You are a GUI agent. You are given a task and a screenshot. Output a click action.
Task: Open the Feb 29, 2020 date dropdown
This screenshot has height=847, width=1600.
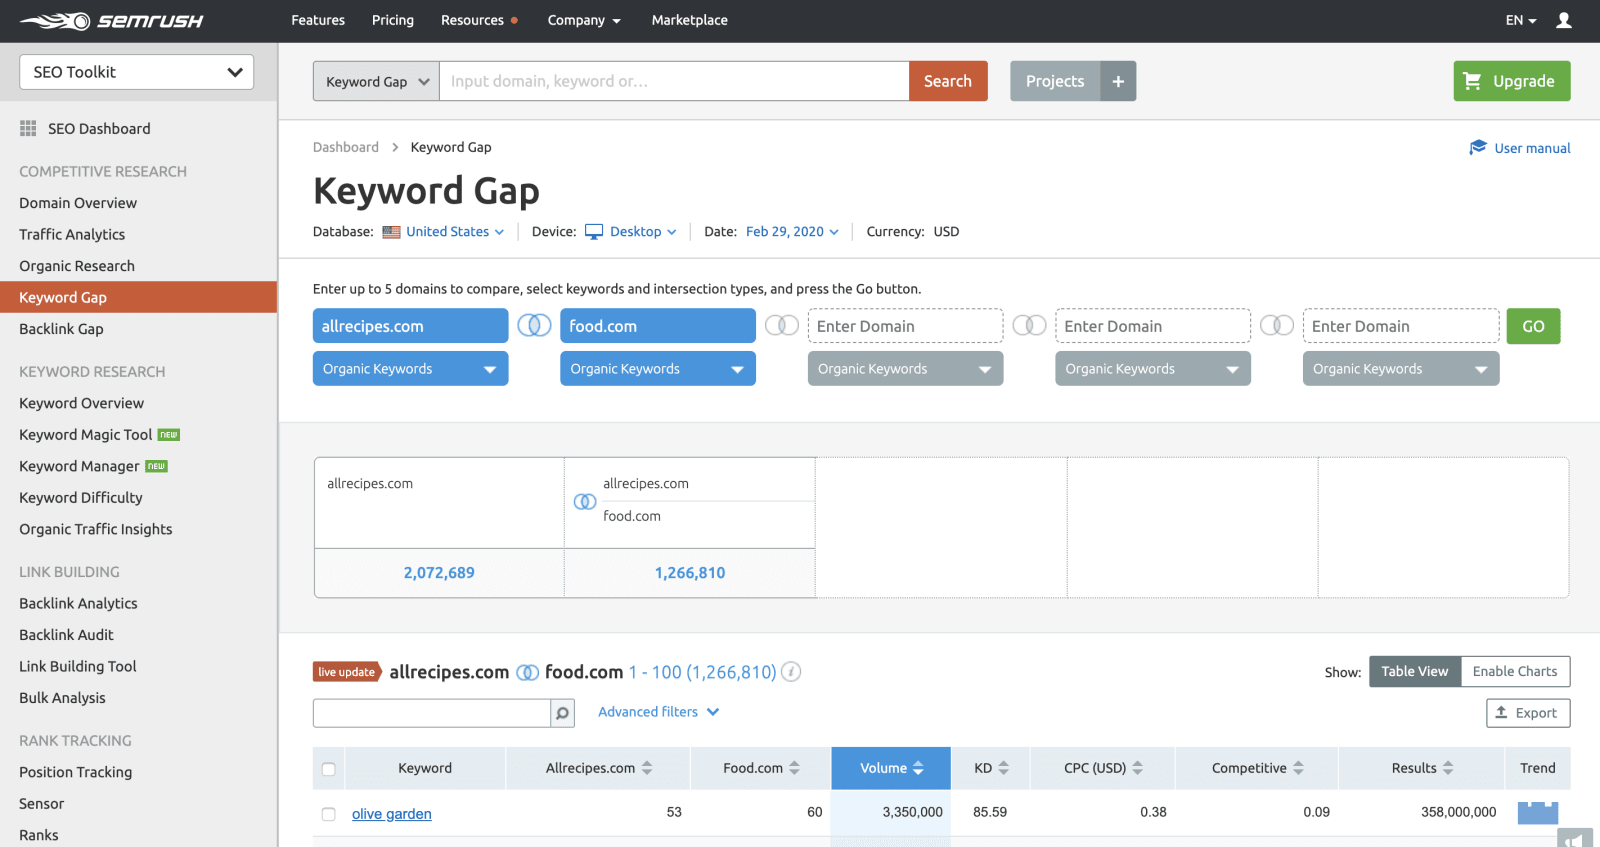pyautogui.click(x=792, y=231)
